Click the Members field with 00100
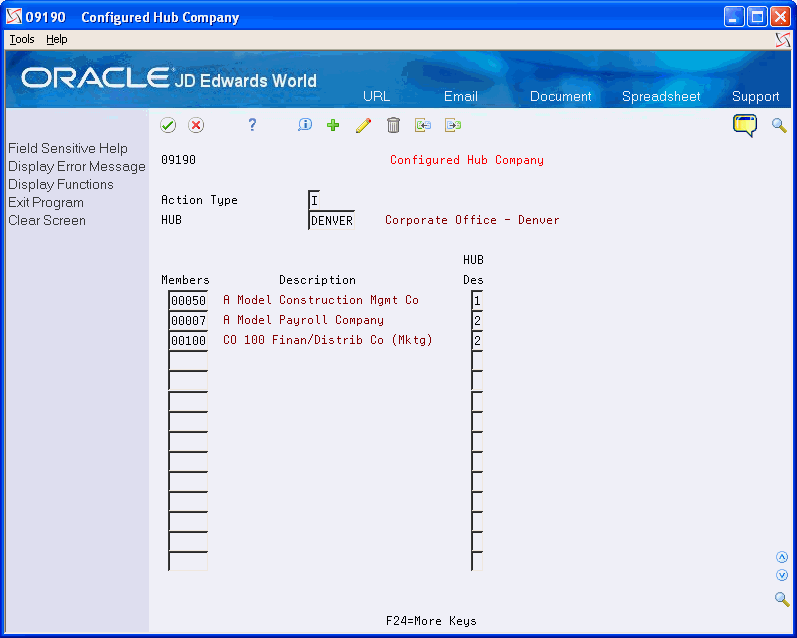Viewport: 797px width, 638px height. click(x=188, y=340)
